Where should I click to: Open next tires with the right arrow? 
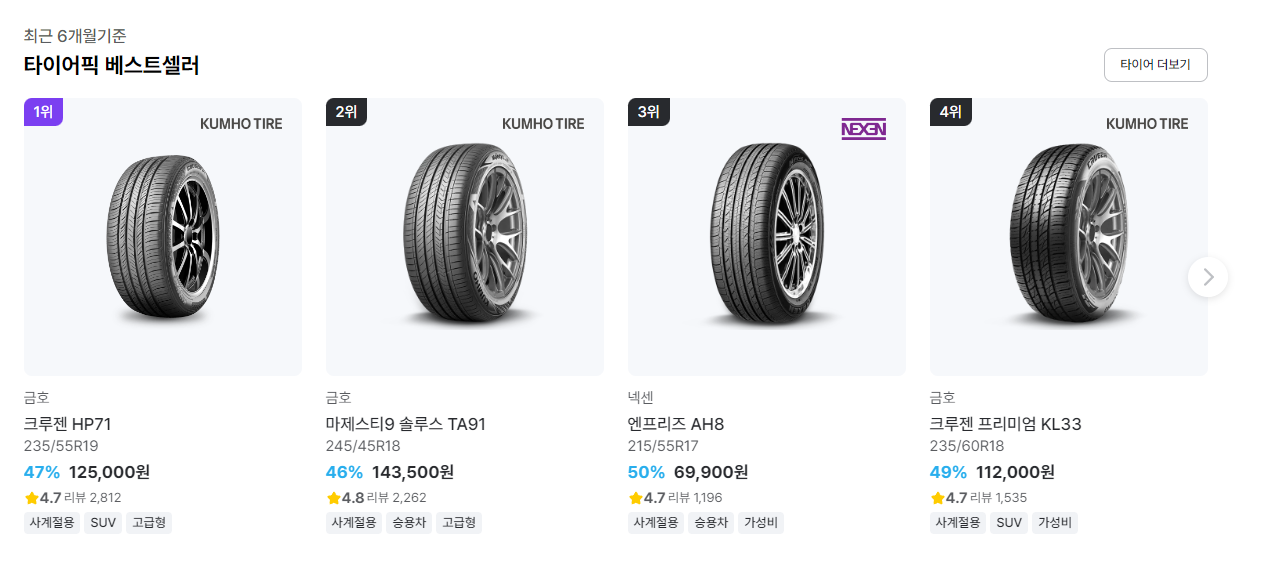[1207, 276]
